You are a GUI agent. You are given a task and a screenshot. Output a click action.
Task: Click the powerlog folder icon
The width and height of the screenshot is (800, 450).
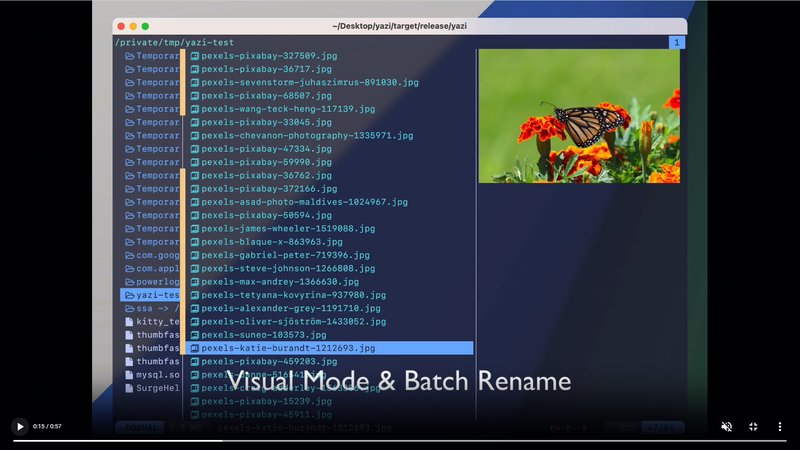tap(130, 282)
